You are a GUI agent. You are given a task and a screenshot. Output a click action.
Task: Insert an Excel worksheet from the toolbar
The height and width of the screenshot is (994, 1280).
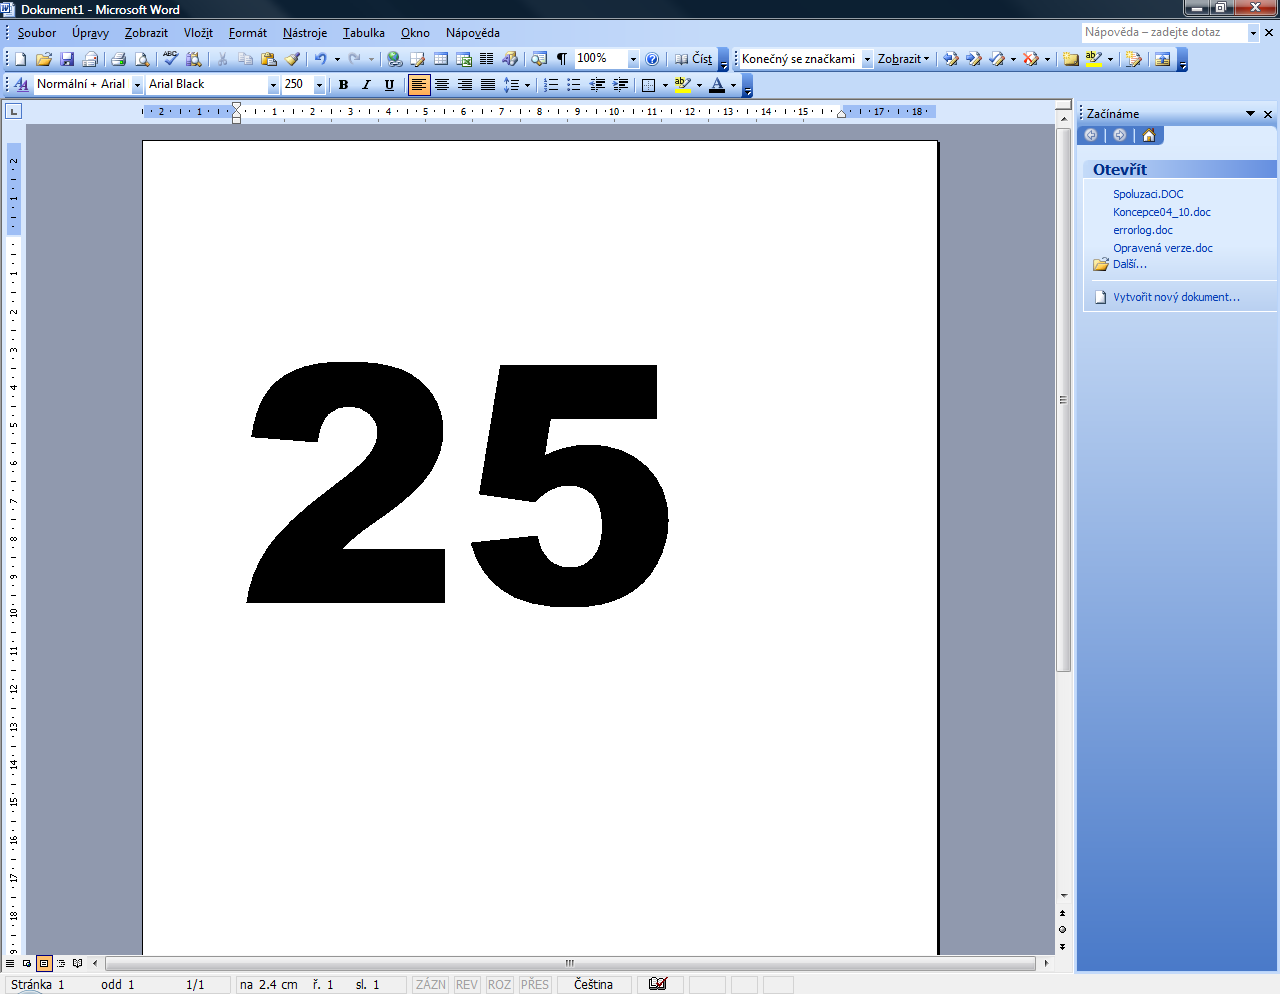coord(463,59)
